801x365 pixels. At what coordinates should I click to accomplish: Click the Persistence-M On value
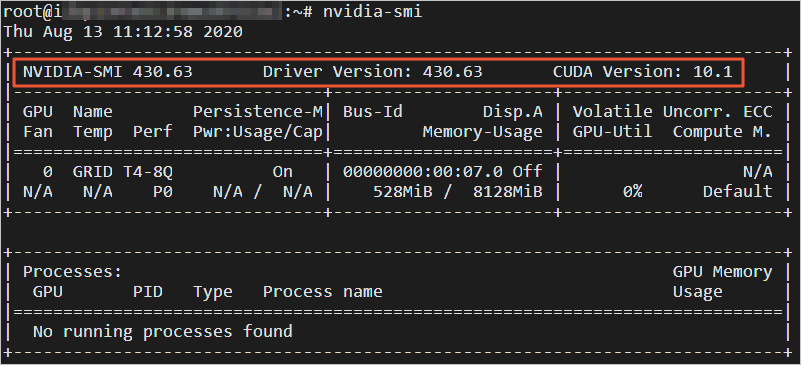pos(282,172)
